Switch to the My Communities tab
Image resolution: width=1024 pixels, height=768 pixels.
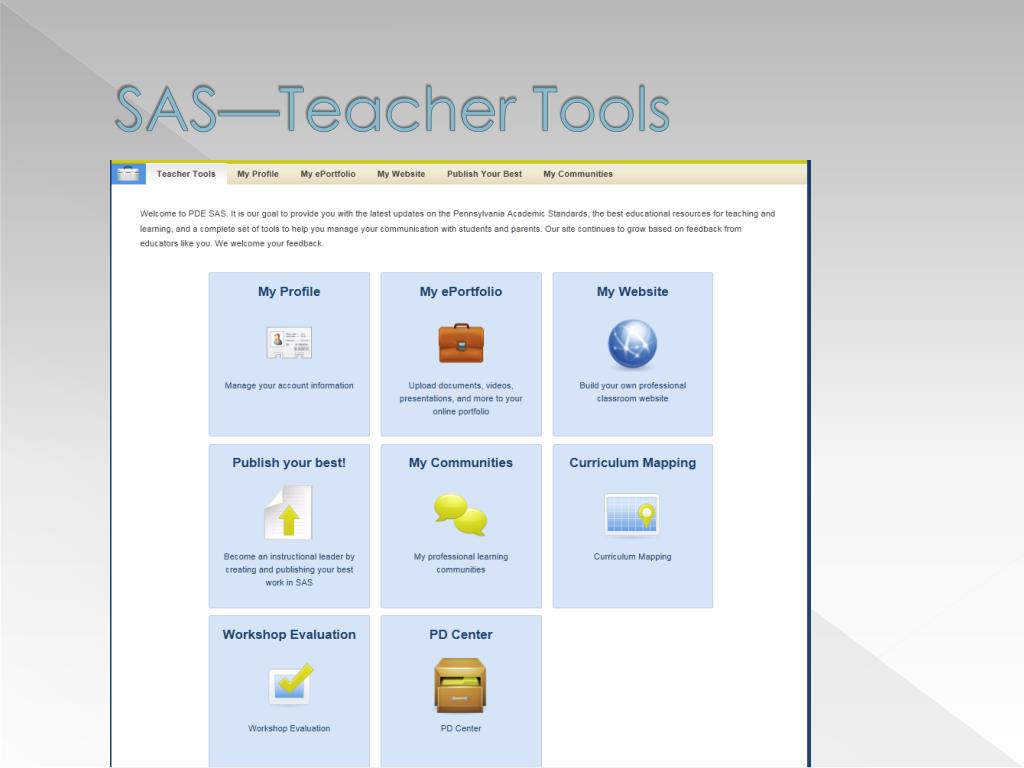tap(578, 174)
